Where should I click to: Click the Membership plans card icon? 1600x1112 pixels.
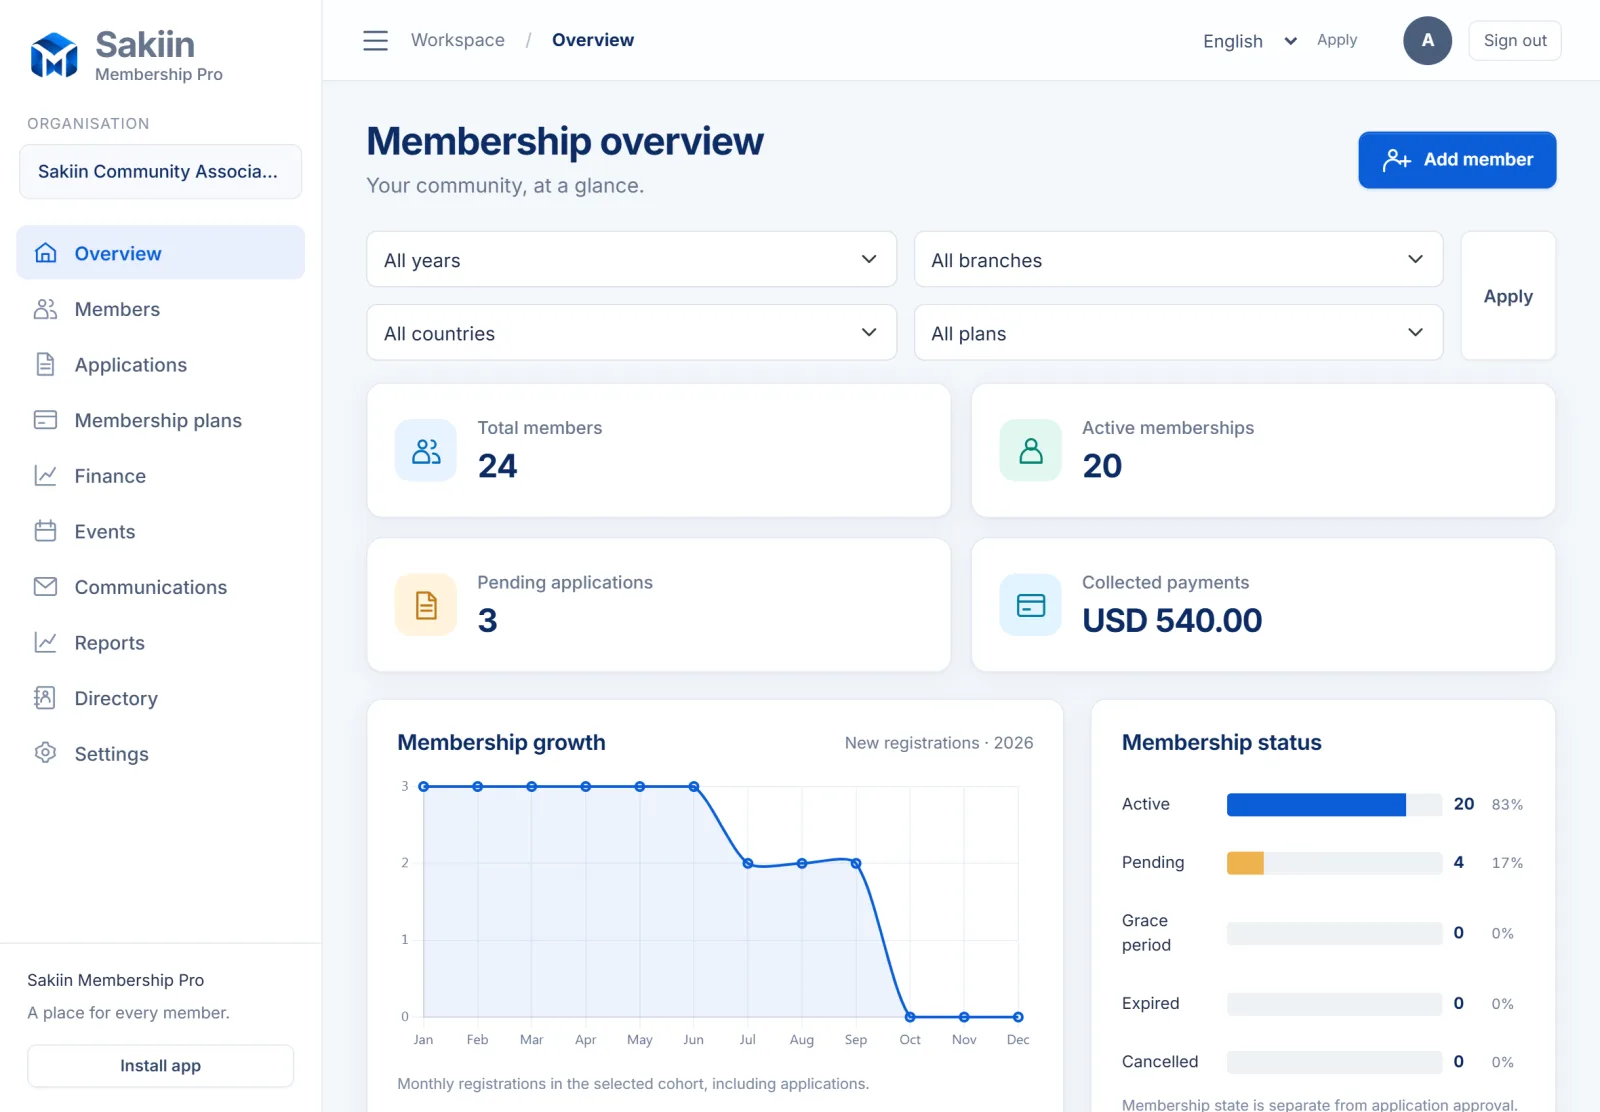pos(45,420)
